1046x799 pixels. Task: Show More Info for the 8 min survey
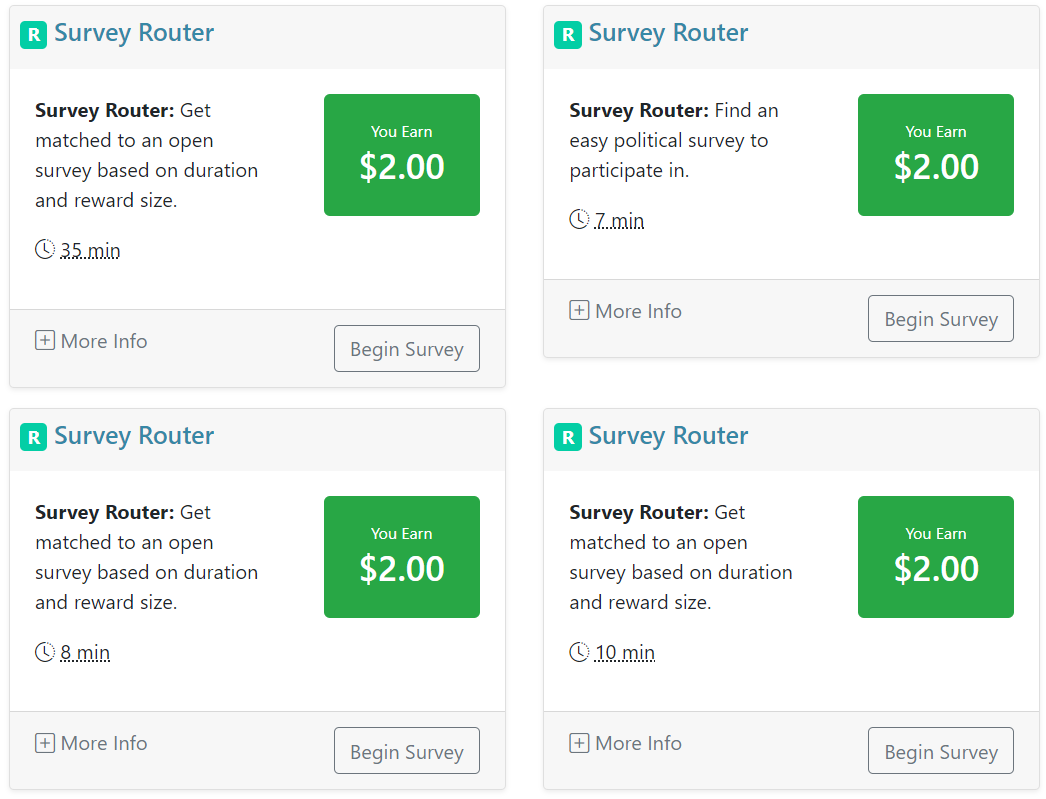point(91,743)
